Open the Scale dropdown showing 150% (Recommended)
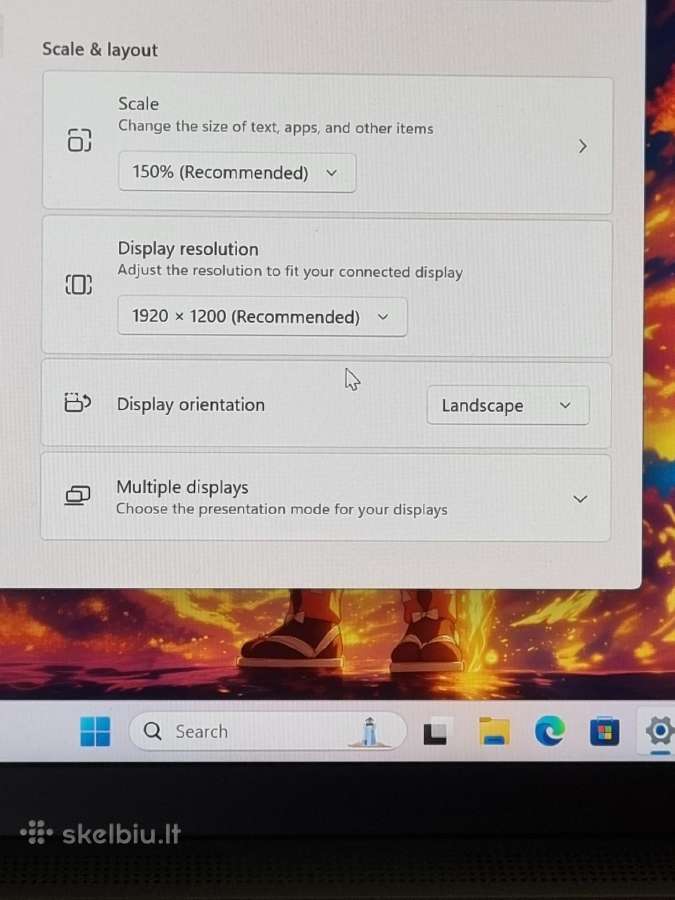Viewport: 675px width, 900px height. [237, 172]
